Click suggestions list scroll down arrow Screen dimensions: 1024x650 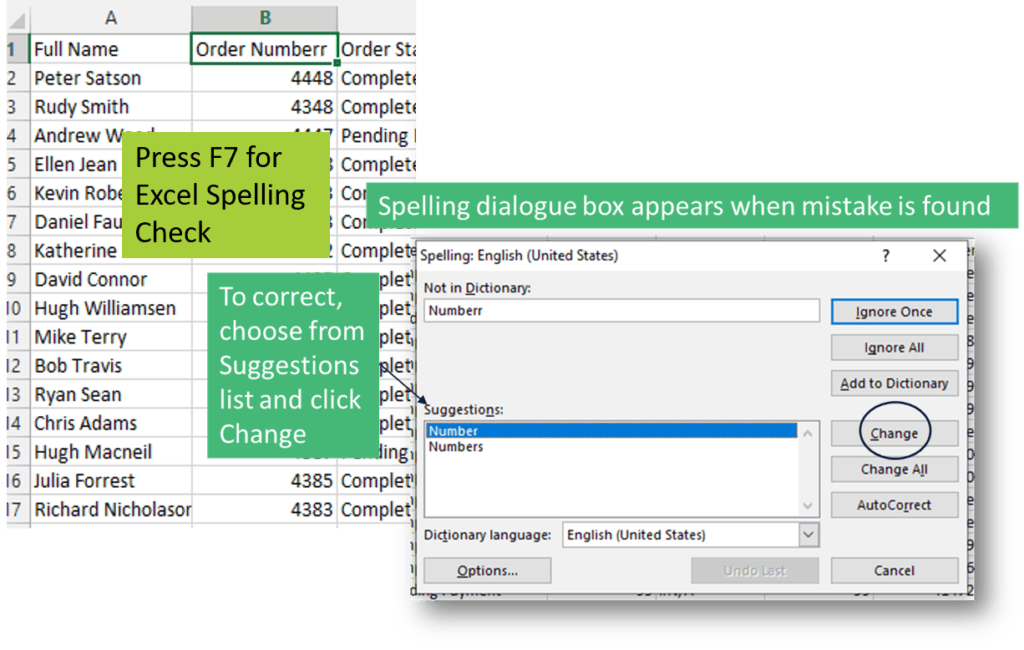808,506
